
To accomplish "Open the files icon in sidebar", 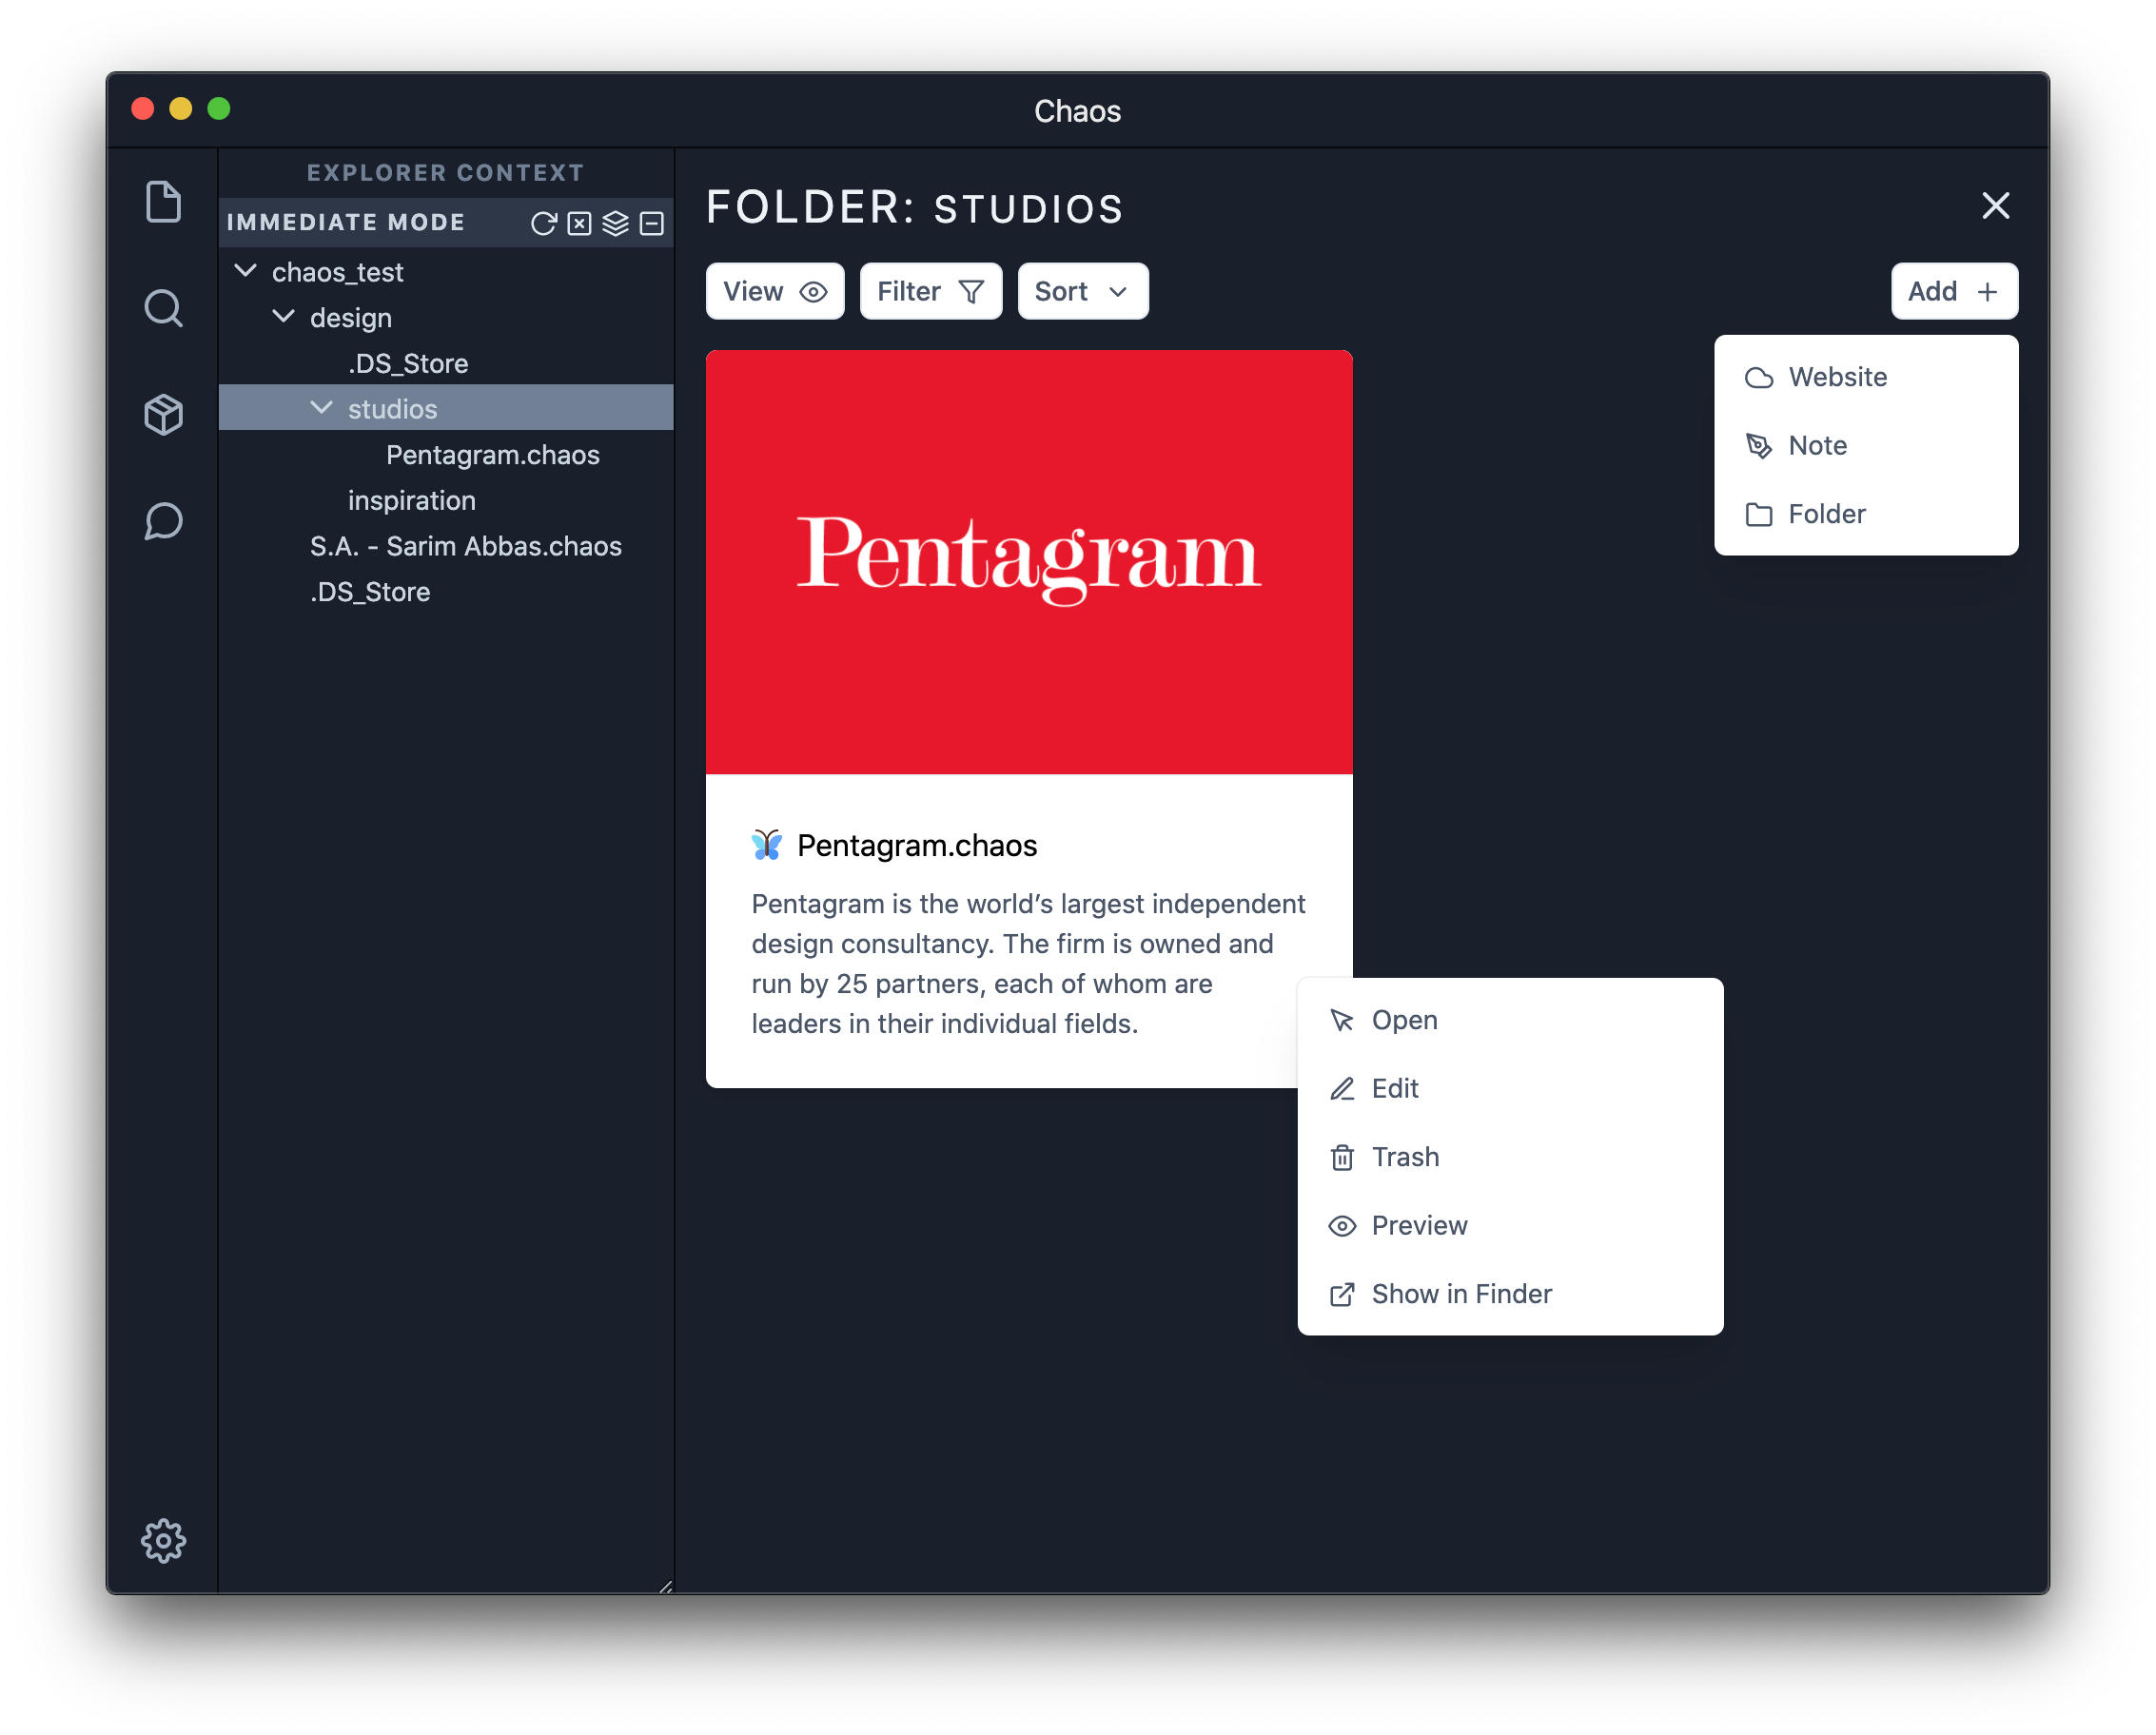I will click(x=163, y=202).
